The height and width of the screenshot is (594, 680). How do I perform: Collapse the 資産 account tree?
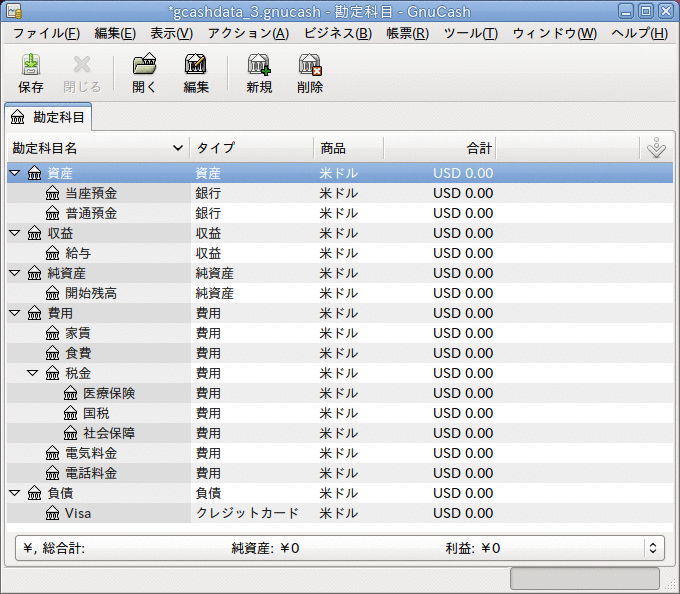(15, 173)
